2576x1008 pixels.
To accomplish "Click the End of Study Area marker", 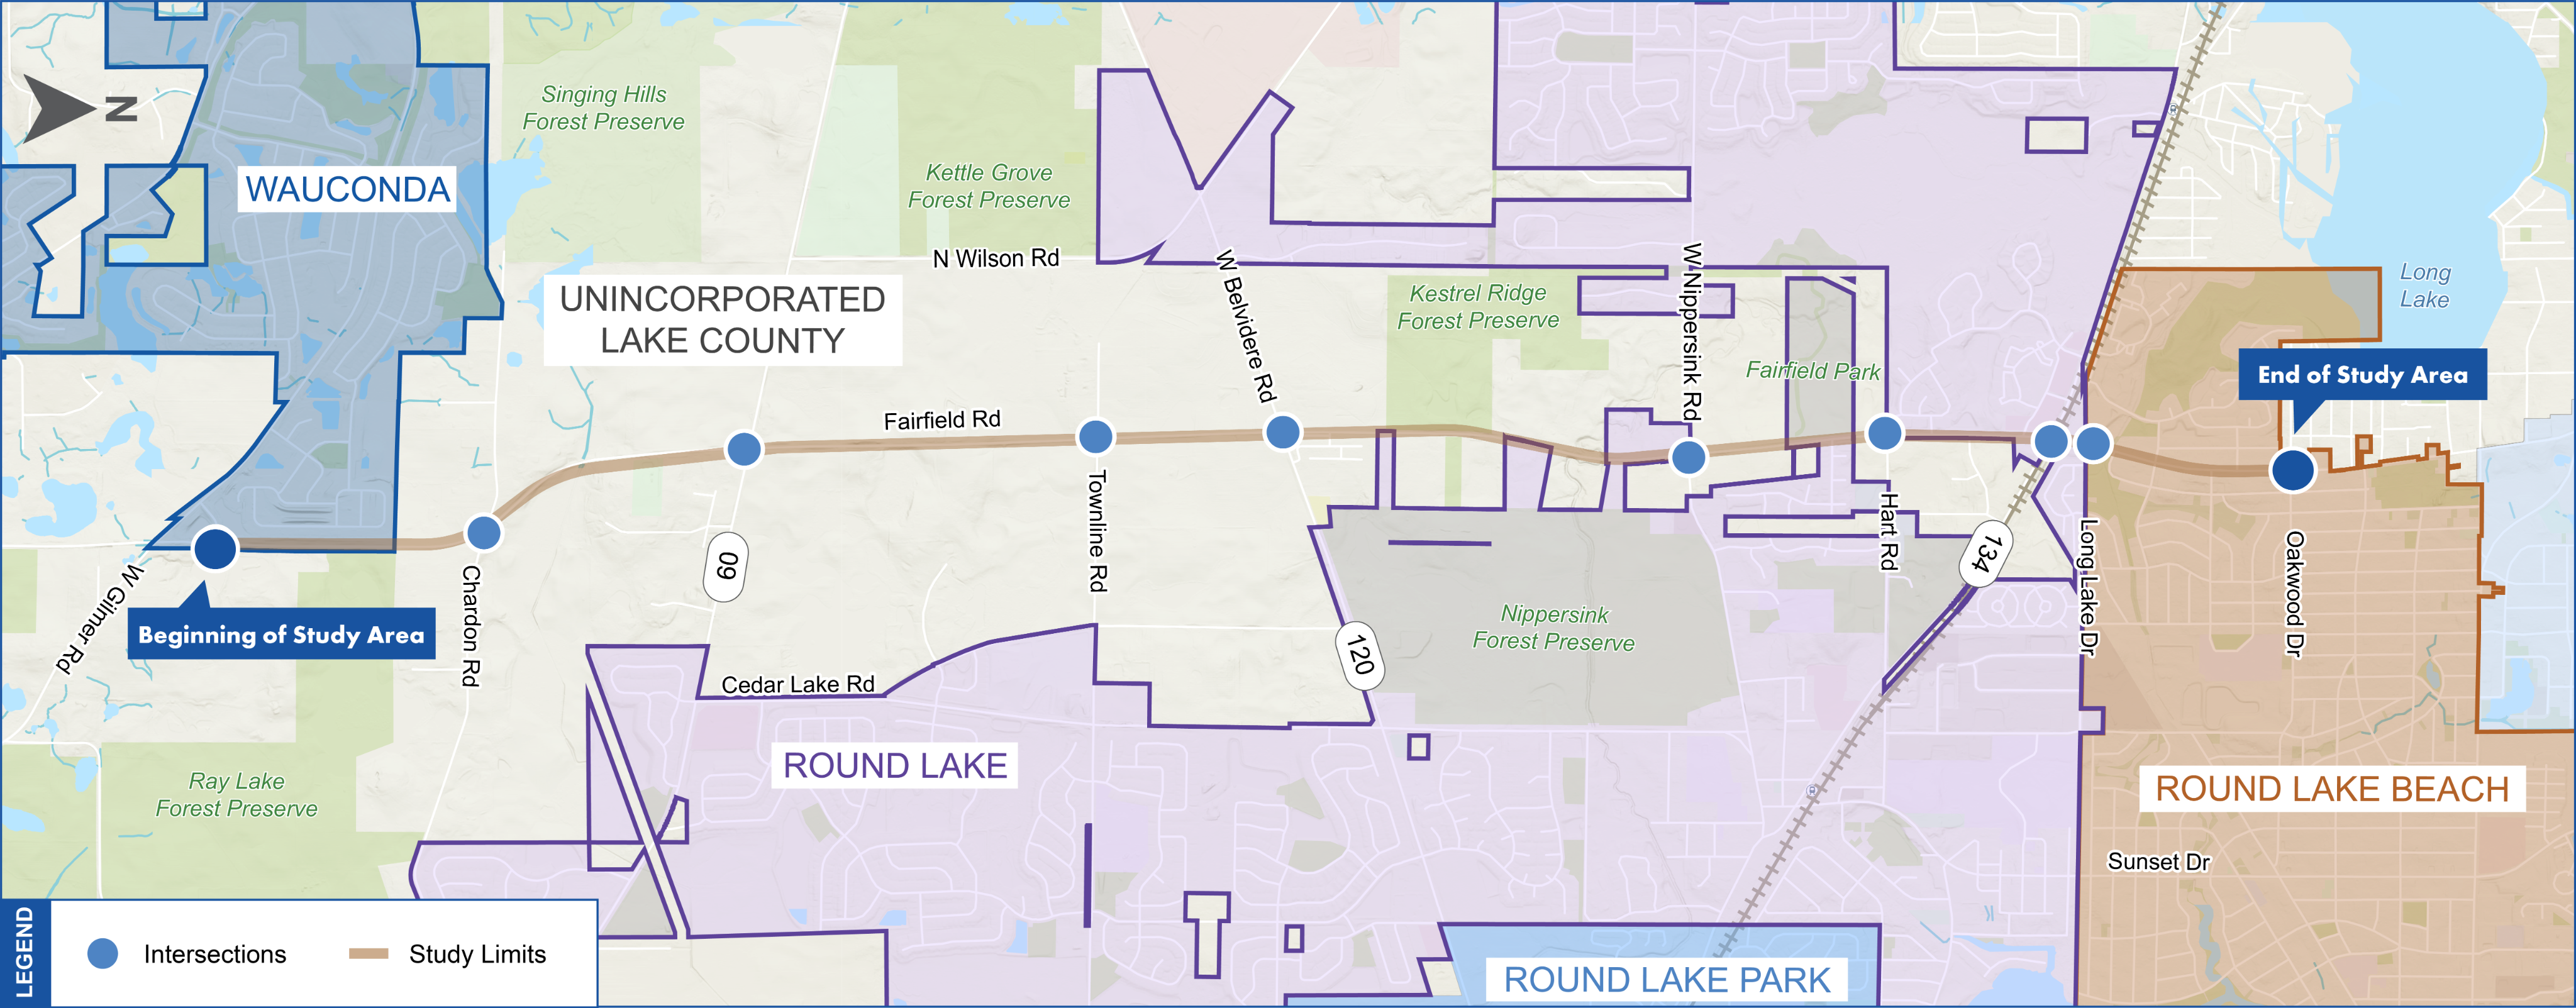I will pyautogui.click(x=2295, y=471).
